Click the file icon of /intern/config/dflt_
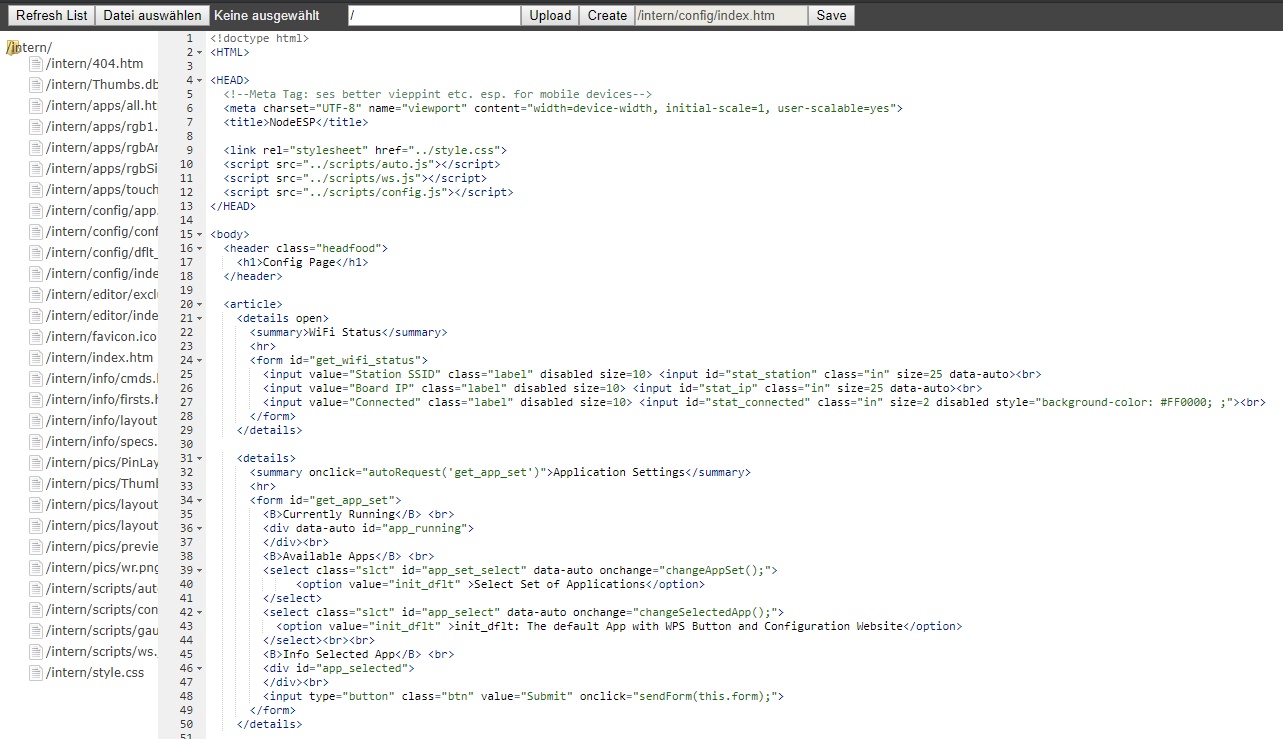Viewport: 1283px width, 739px height. point(36,253)
